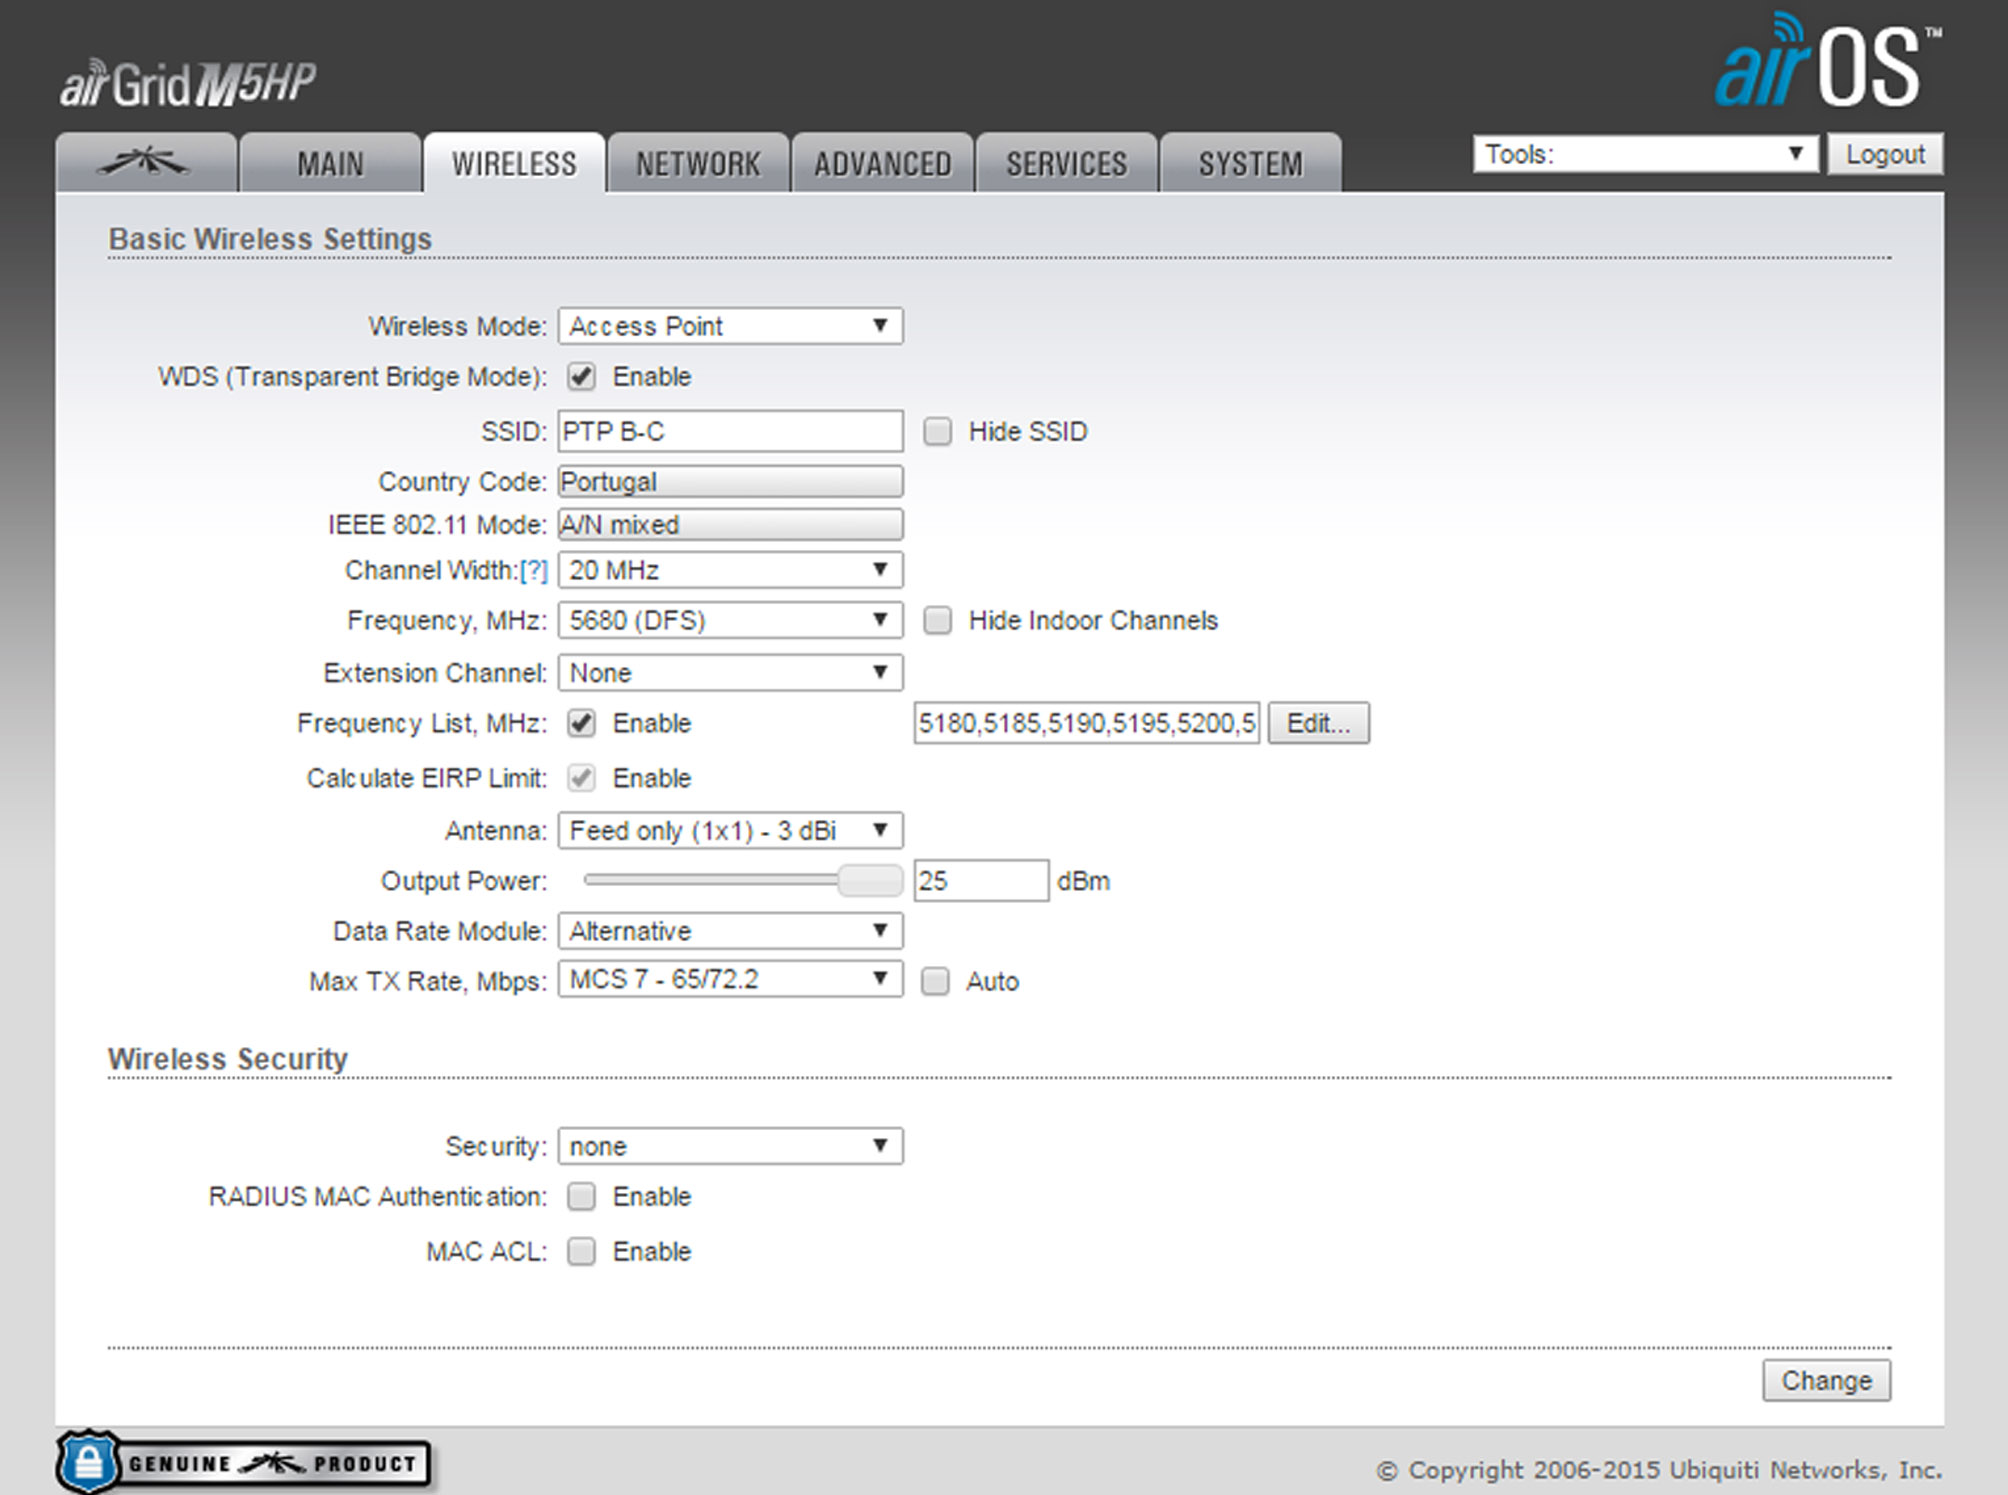Open the SYSTEM tab
2008x1495 pixels.
tap(1250, 163)
